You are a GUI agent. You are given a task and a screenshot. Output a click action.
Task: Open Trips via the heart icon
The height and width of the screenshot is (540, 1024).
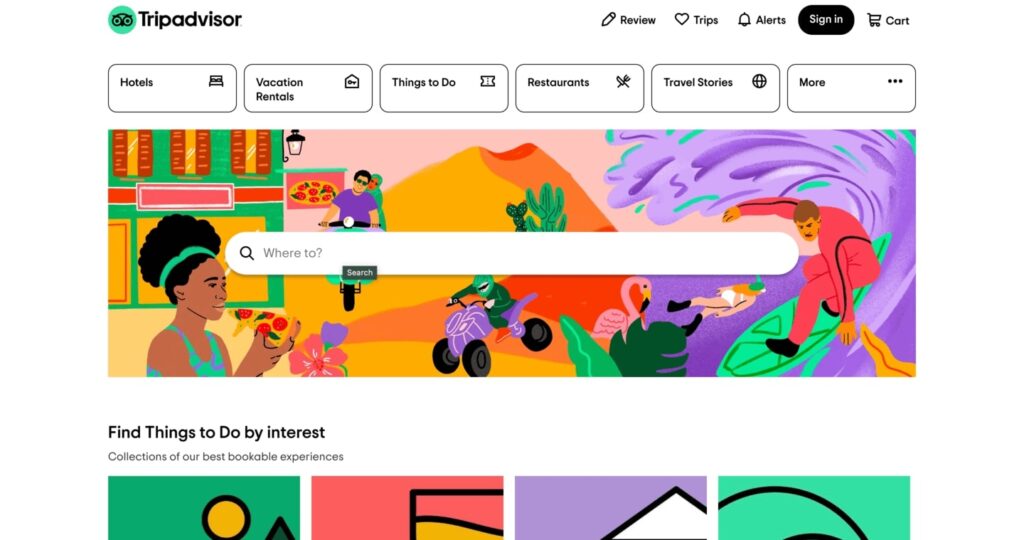click(681, 20)
